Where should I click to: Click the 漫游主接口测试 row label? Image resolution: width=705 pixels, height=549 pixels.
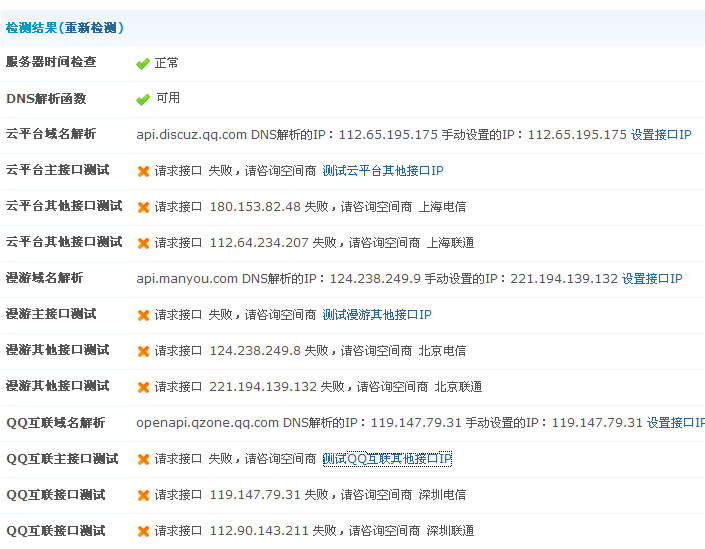(x=51, y=314)
